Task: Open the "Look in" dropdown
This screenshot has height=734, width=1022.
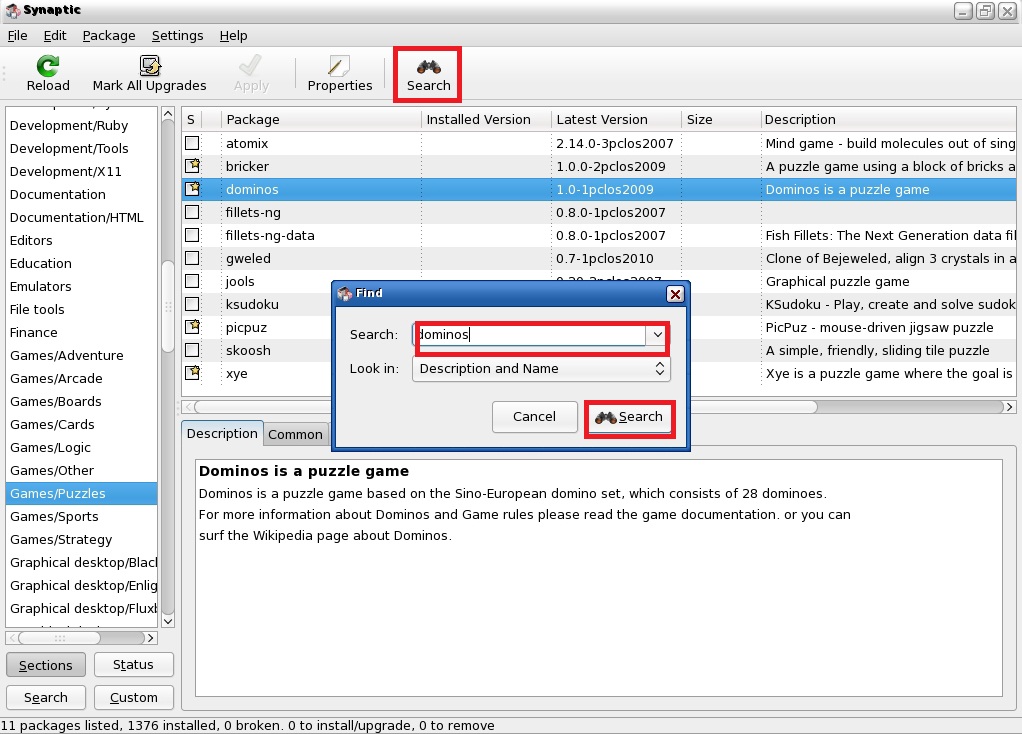Action: [540, 369]
